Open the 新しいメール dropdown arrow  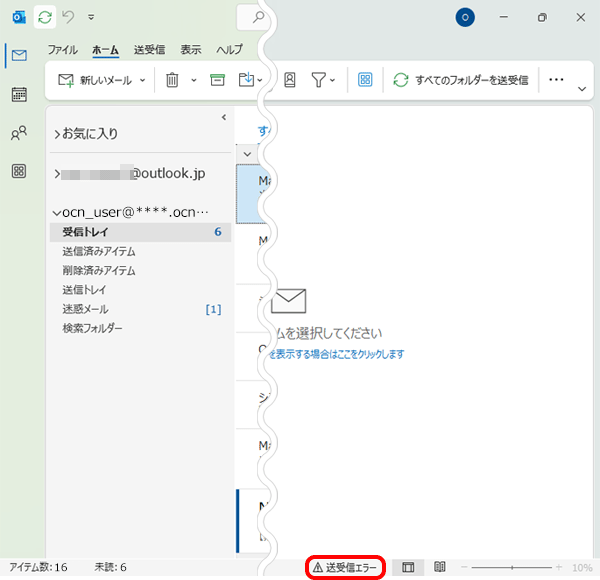tap(142, 80)
